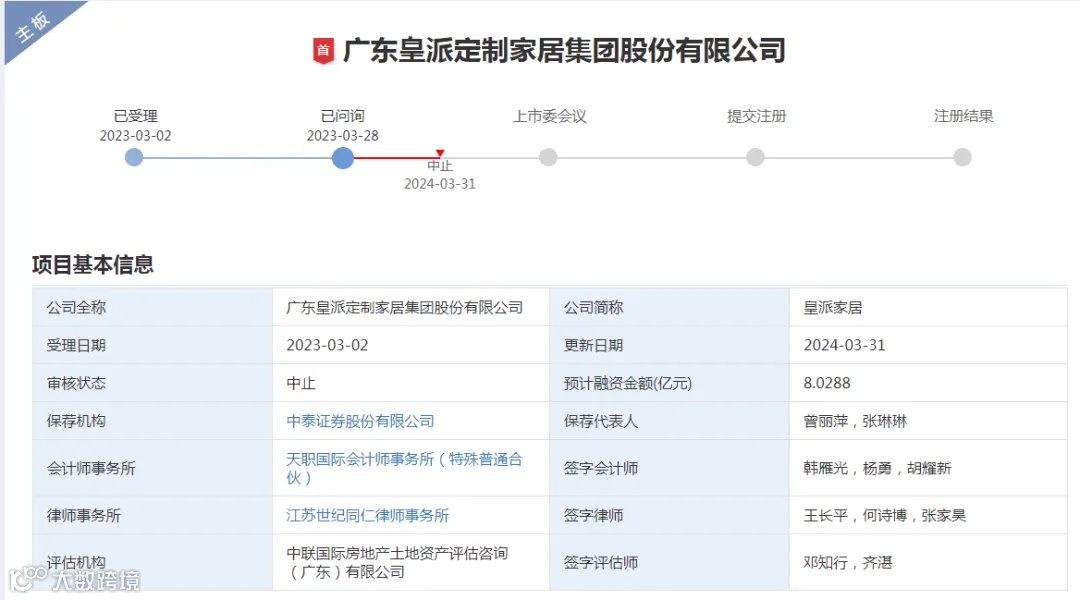The image size is (1080, 600).
Task: Click the 中止 label under the timeline
Action: click(x=439, y=166)
